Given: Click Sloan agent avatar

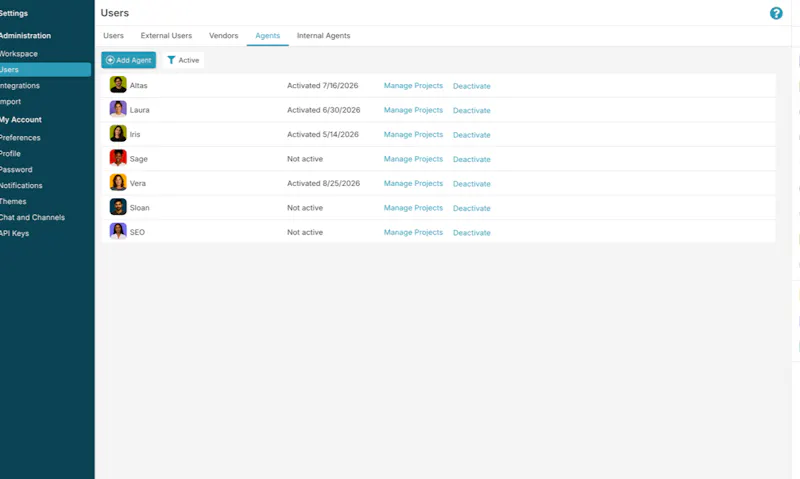Looking at the screenshot, I should 118,207.
